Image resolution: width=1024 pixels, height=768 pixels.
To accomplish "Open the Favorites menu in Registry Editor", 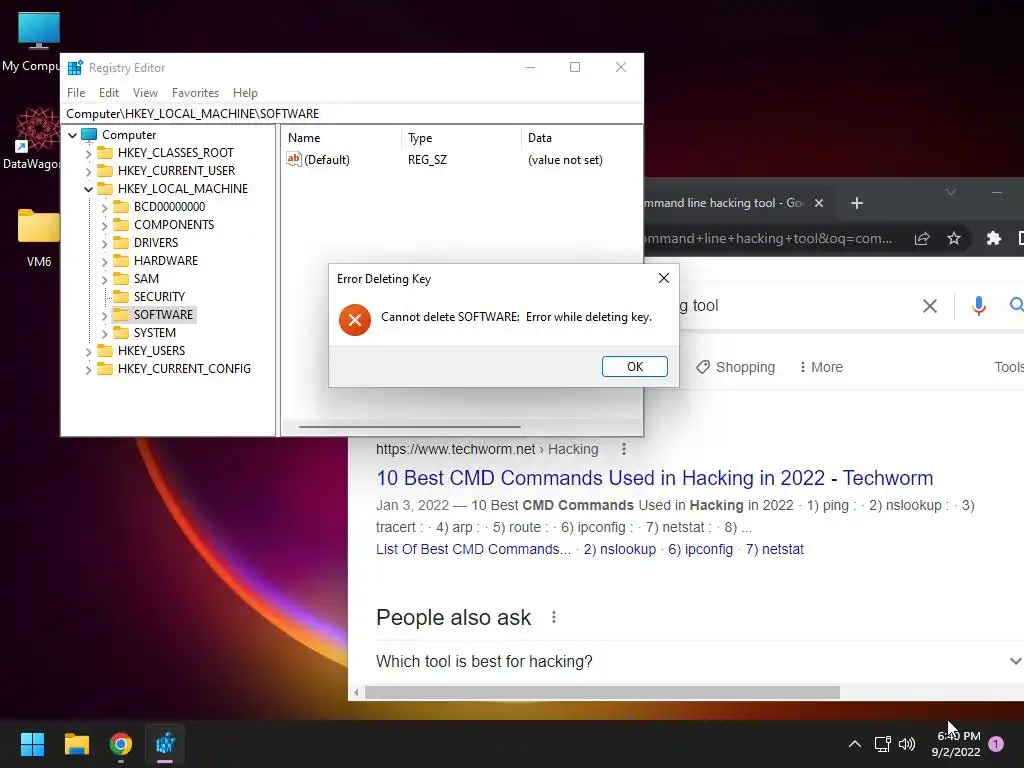I will coord(195,93).
